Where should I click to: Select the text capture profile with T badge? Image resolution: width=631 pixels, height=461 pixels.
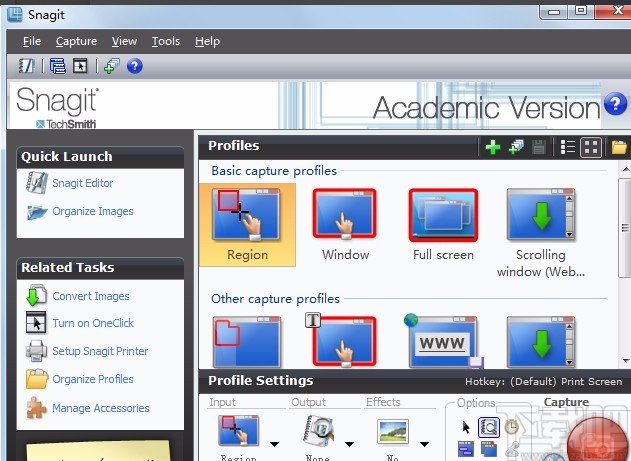coord(342,340)
